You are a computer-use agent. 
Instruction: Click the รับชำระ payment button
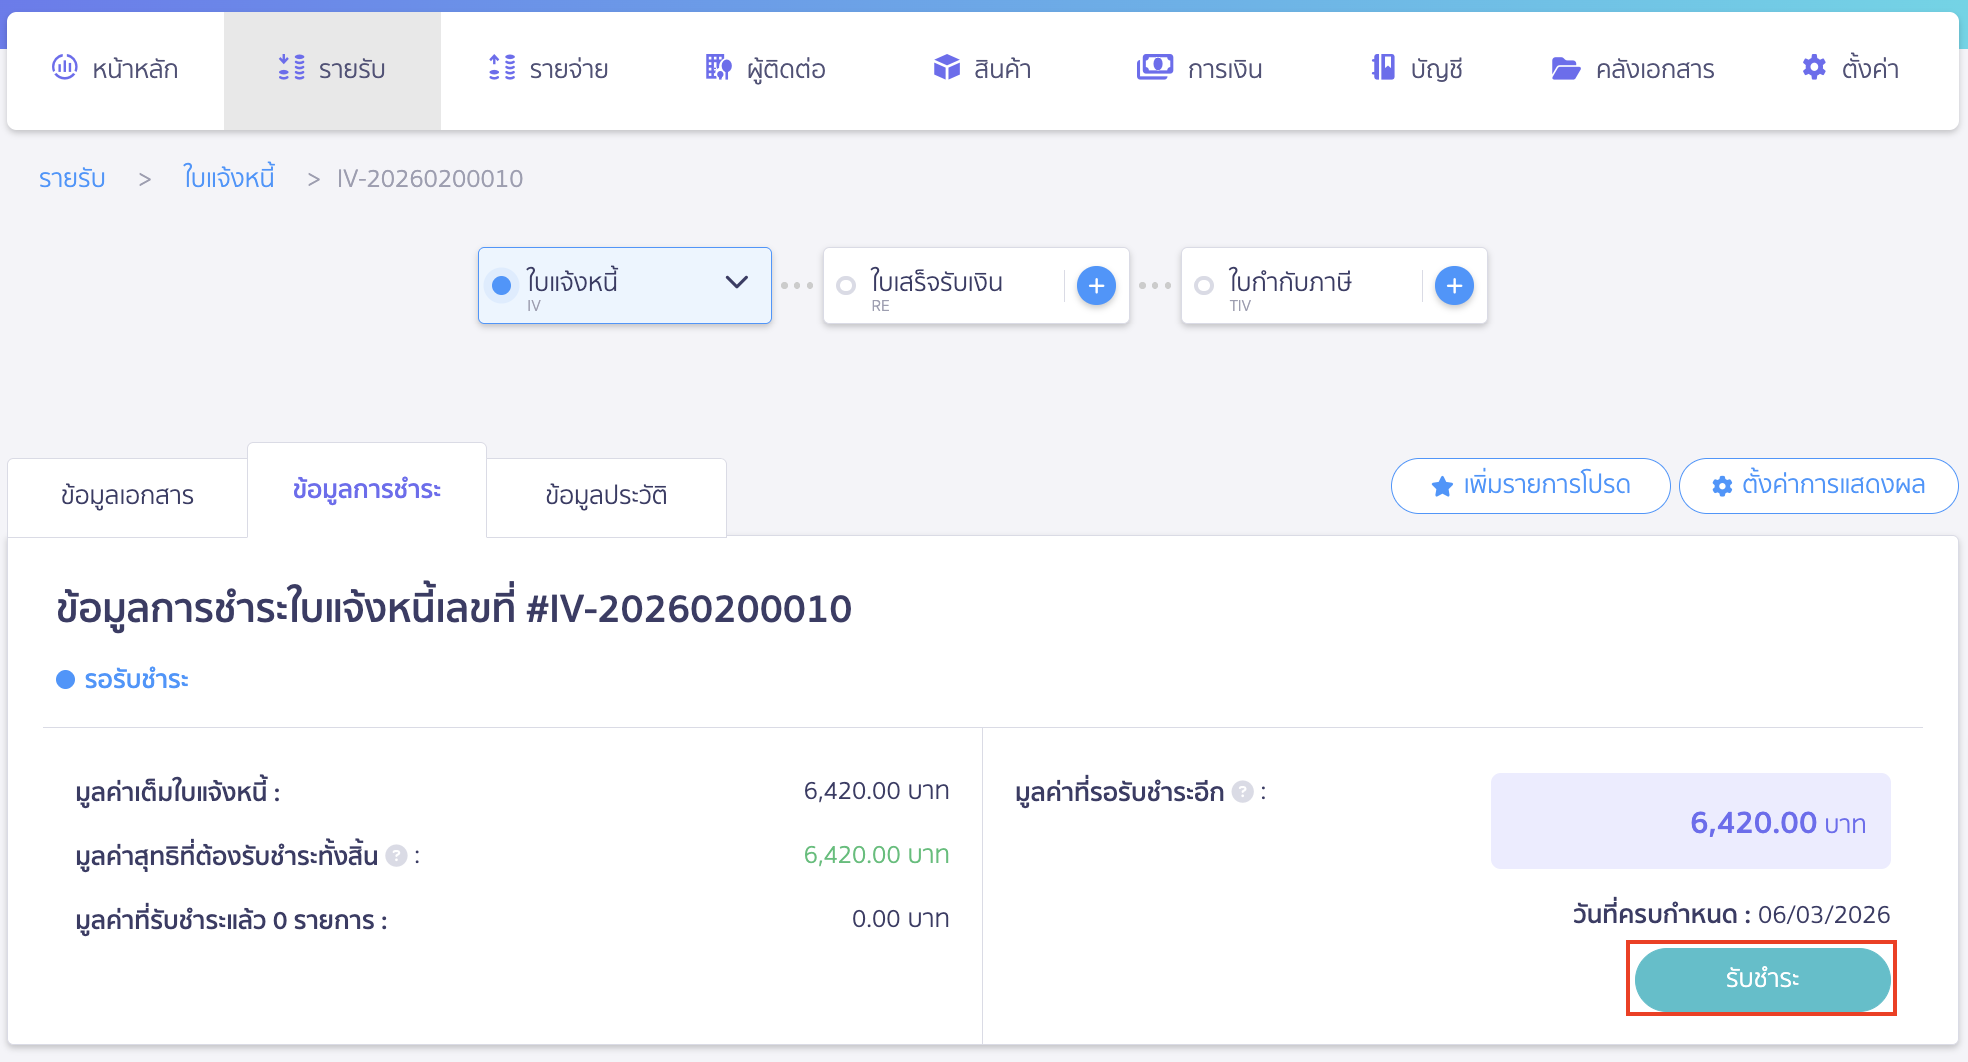(x=1762, y=980)
